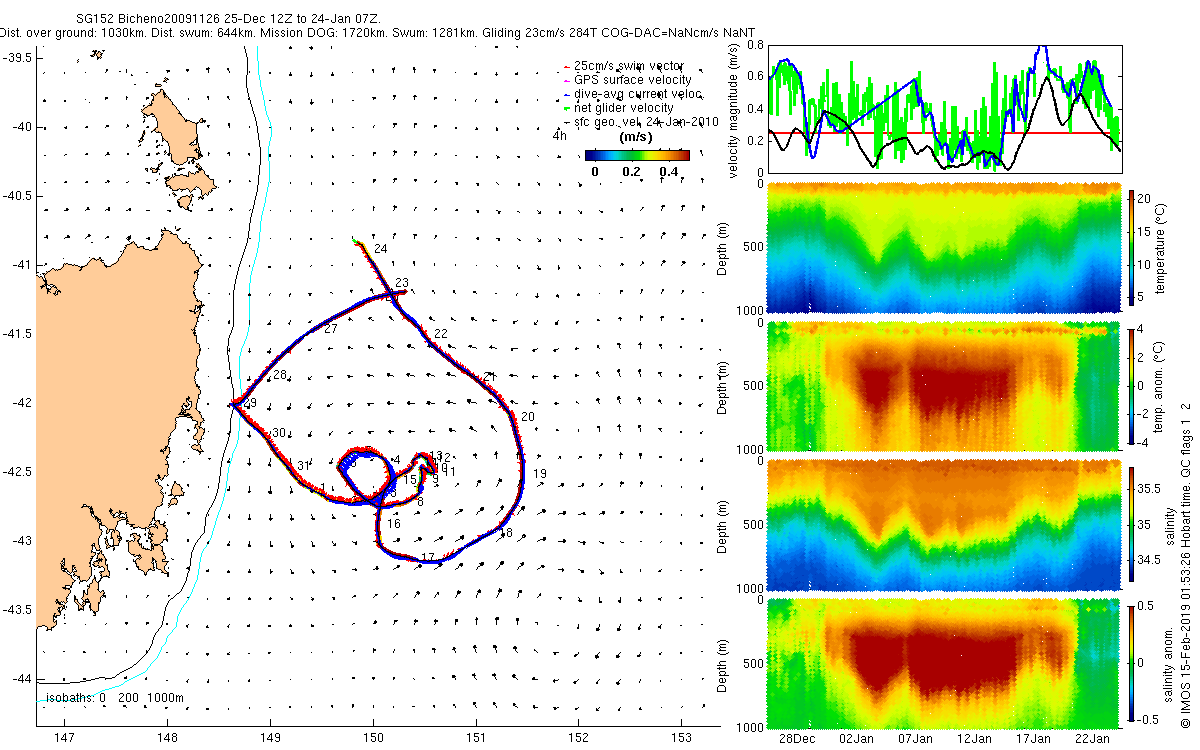
Task: Click the '22Jan' date tick label
Action: coord(1093,738)
